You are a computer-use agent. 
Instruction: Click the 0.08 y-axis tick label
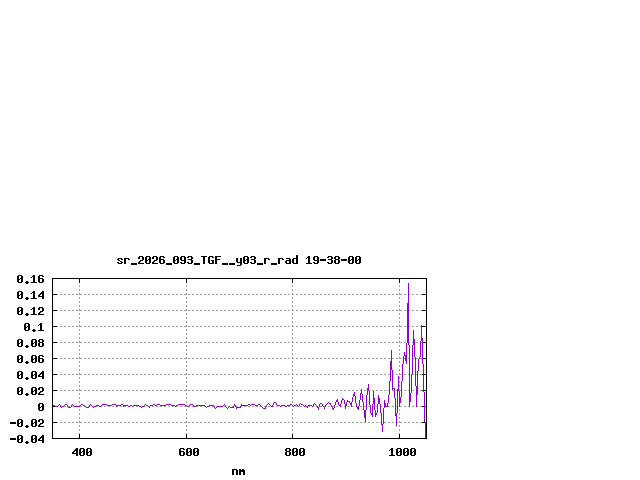pyautogui.click(x=30, y=343)
